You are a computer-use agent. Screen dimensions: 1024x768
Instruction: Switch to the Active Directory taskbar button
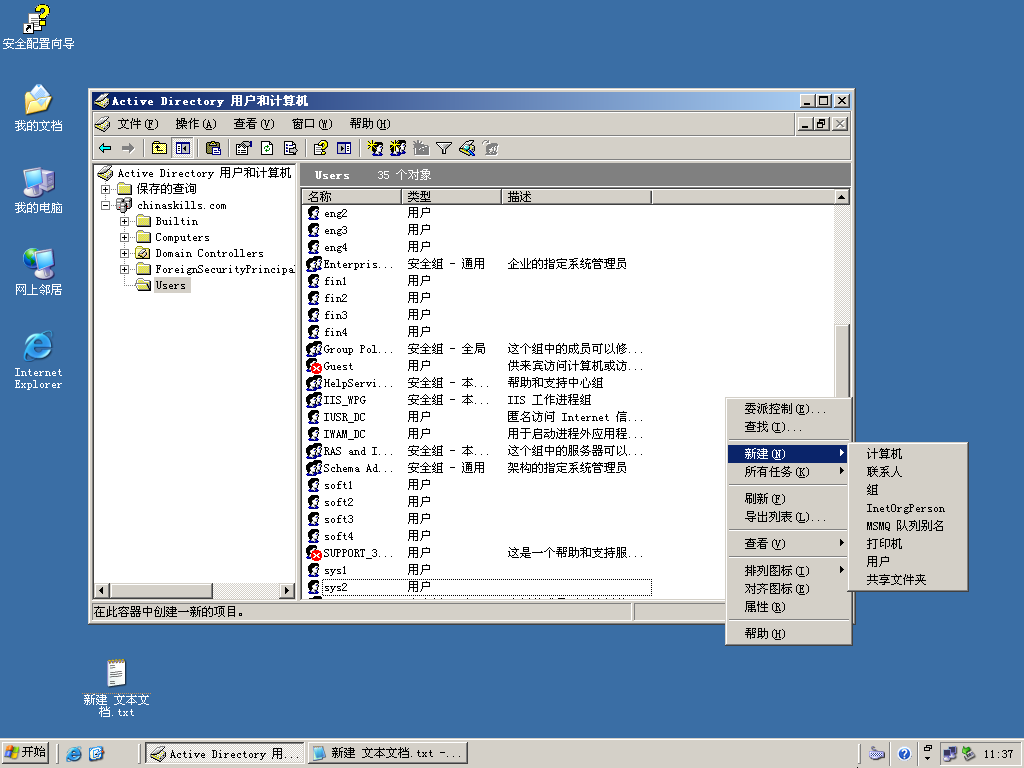click(225, 754)
